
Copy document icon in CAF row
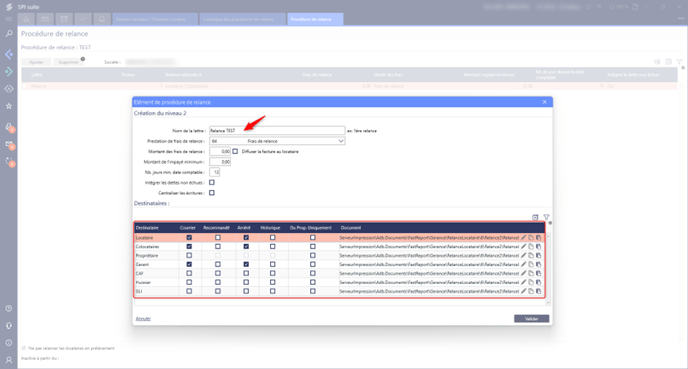[x=531, y=273]
